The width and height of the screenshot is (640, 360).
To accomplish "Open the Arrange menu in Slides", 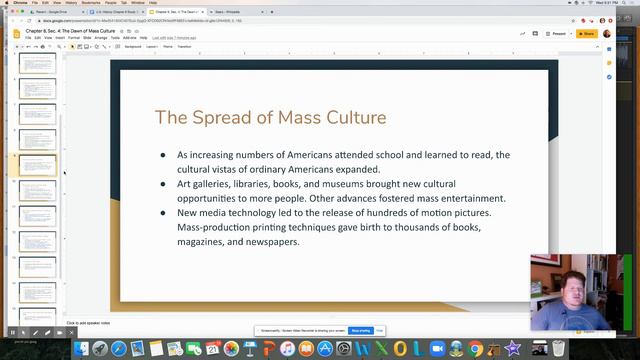I will pyautogui.click(x=101, y=38).
